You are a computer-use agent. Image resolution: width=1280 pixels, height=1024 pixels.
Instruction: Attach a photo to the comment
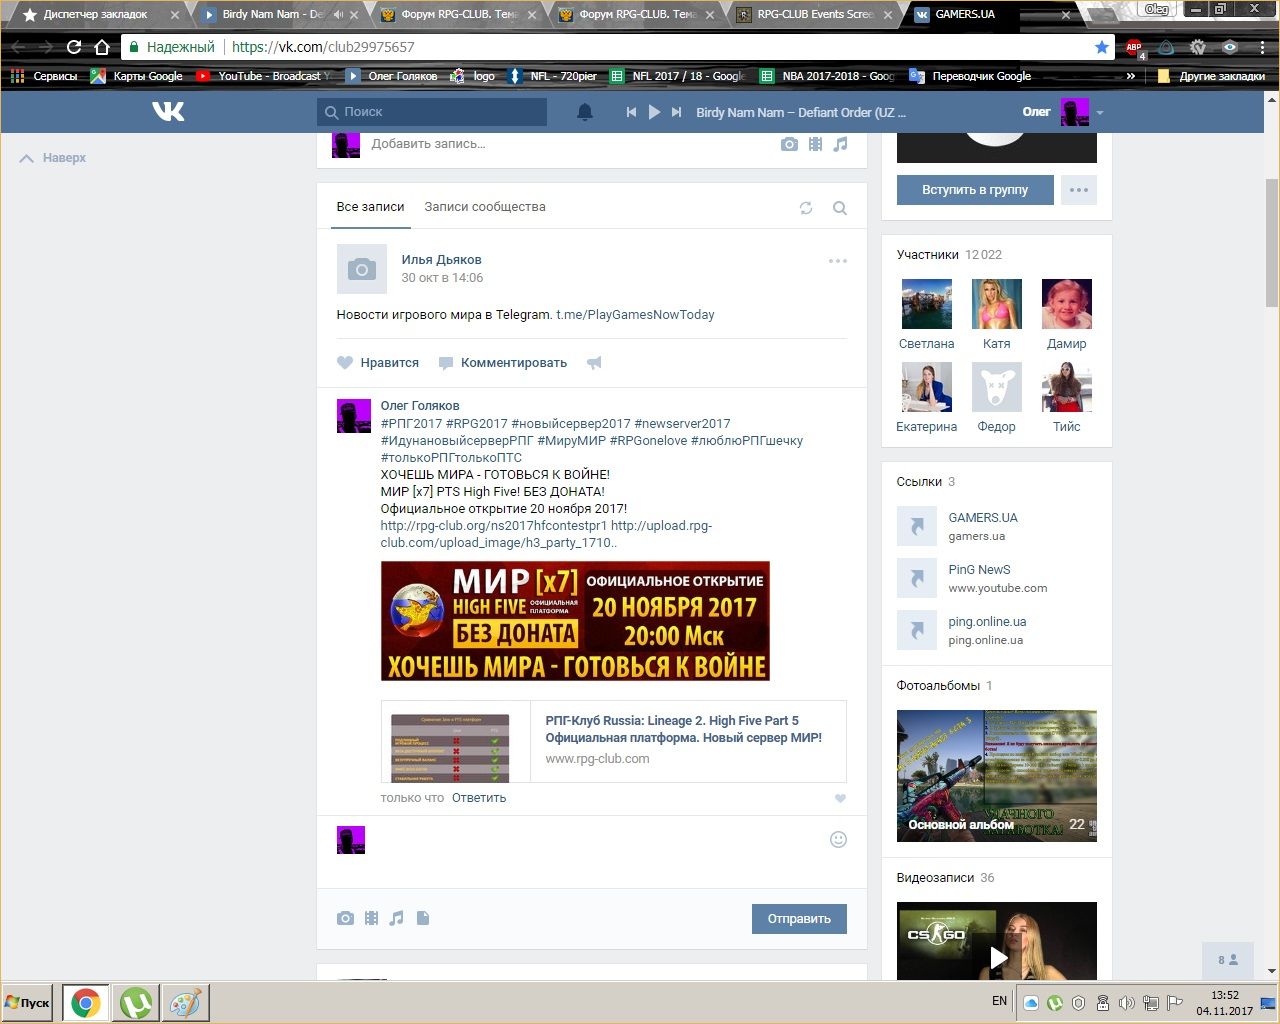tap(345, 918)
